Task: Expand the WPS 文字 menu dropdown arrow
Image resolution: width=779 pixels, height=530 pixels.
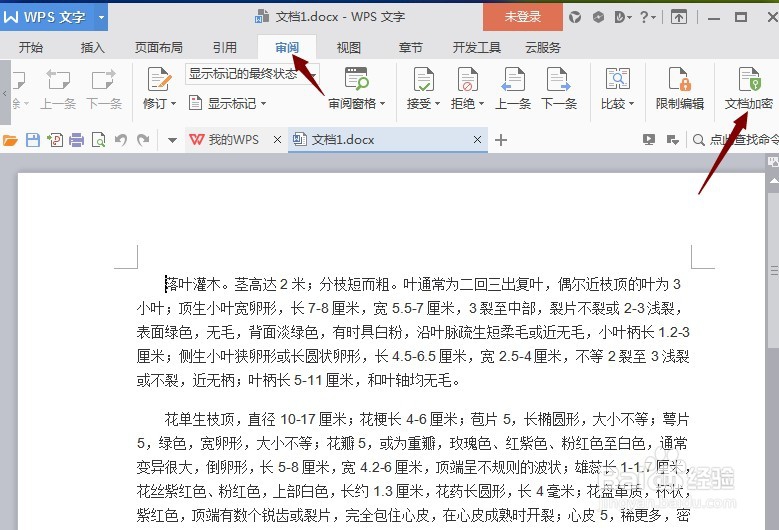Action: pyautogui.click(x=101, y=17)
